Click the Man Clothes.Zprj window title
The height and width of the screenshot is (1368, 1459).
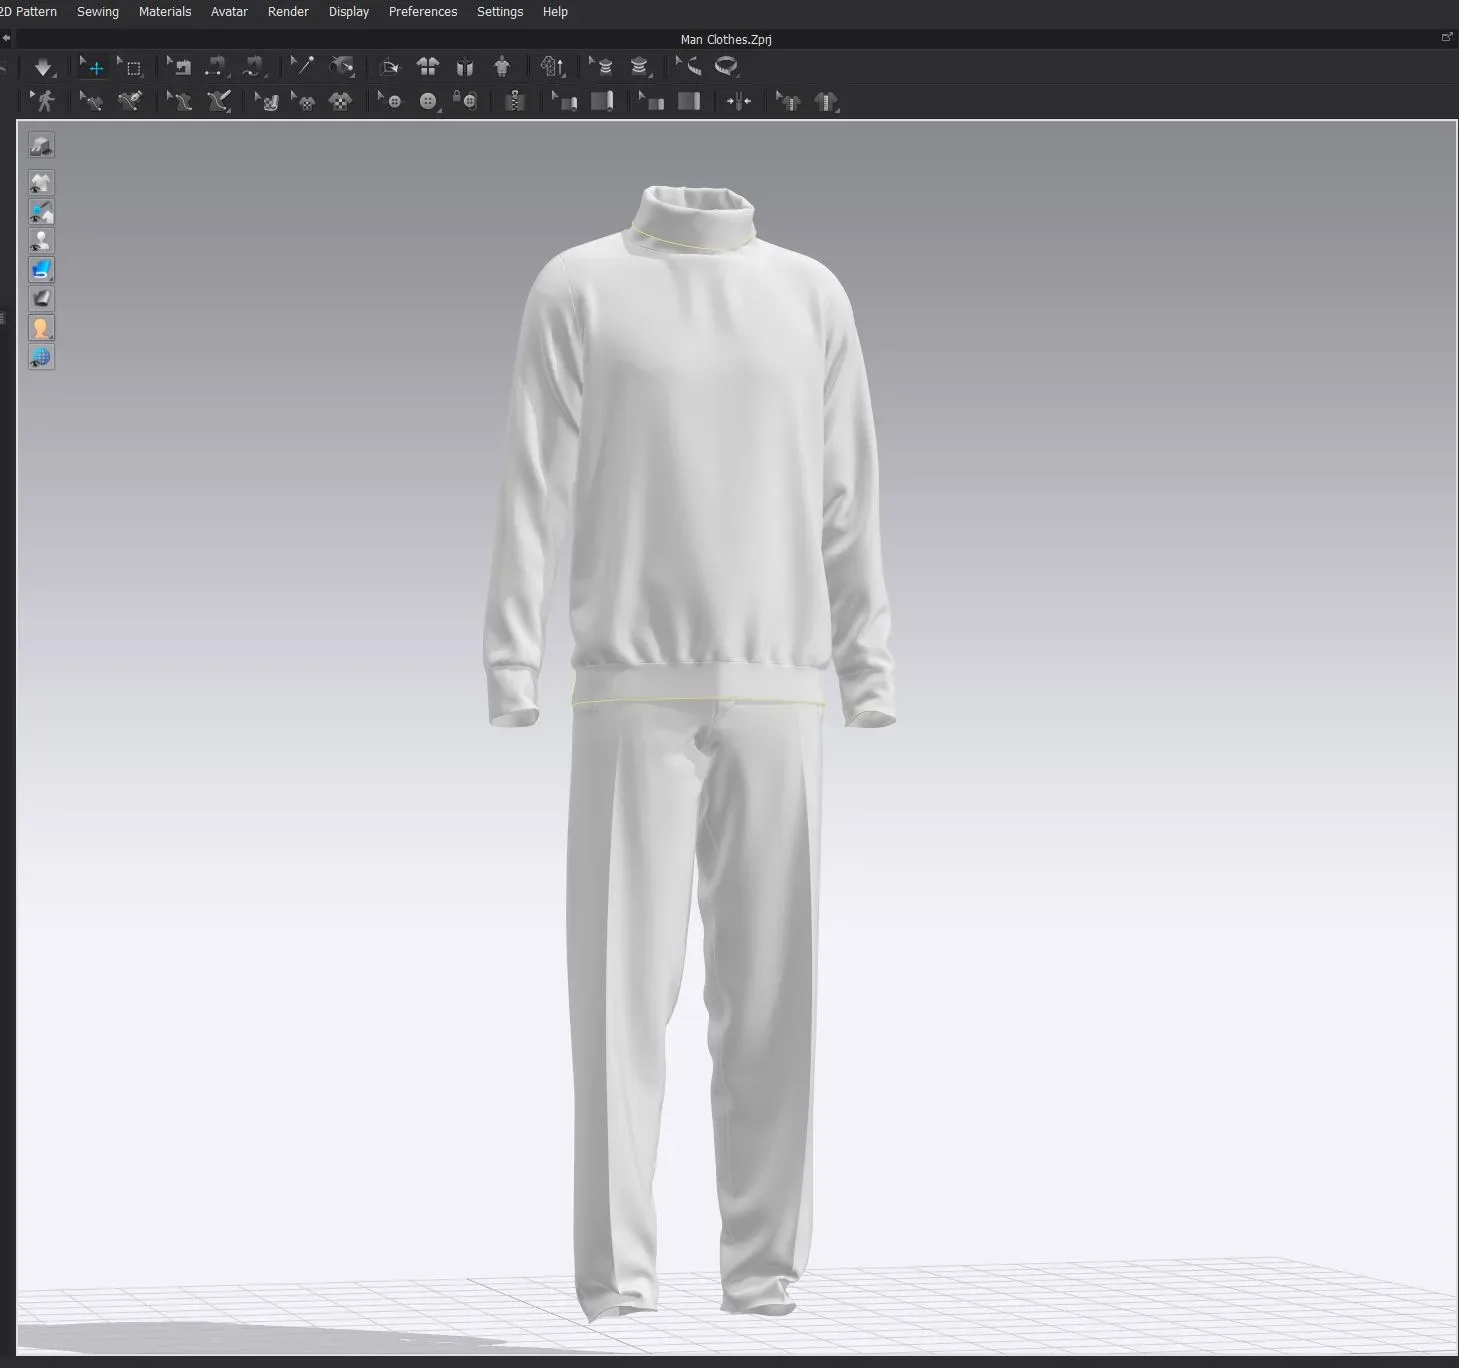click(x=726, y=40)
